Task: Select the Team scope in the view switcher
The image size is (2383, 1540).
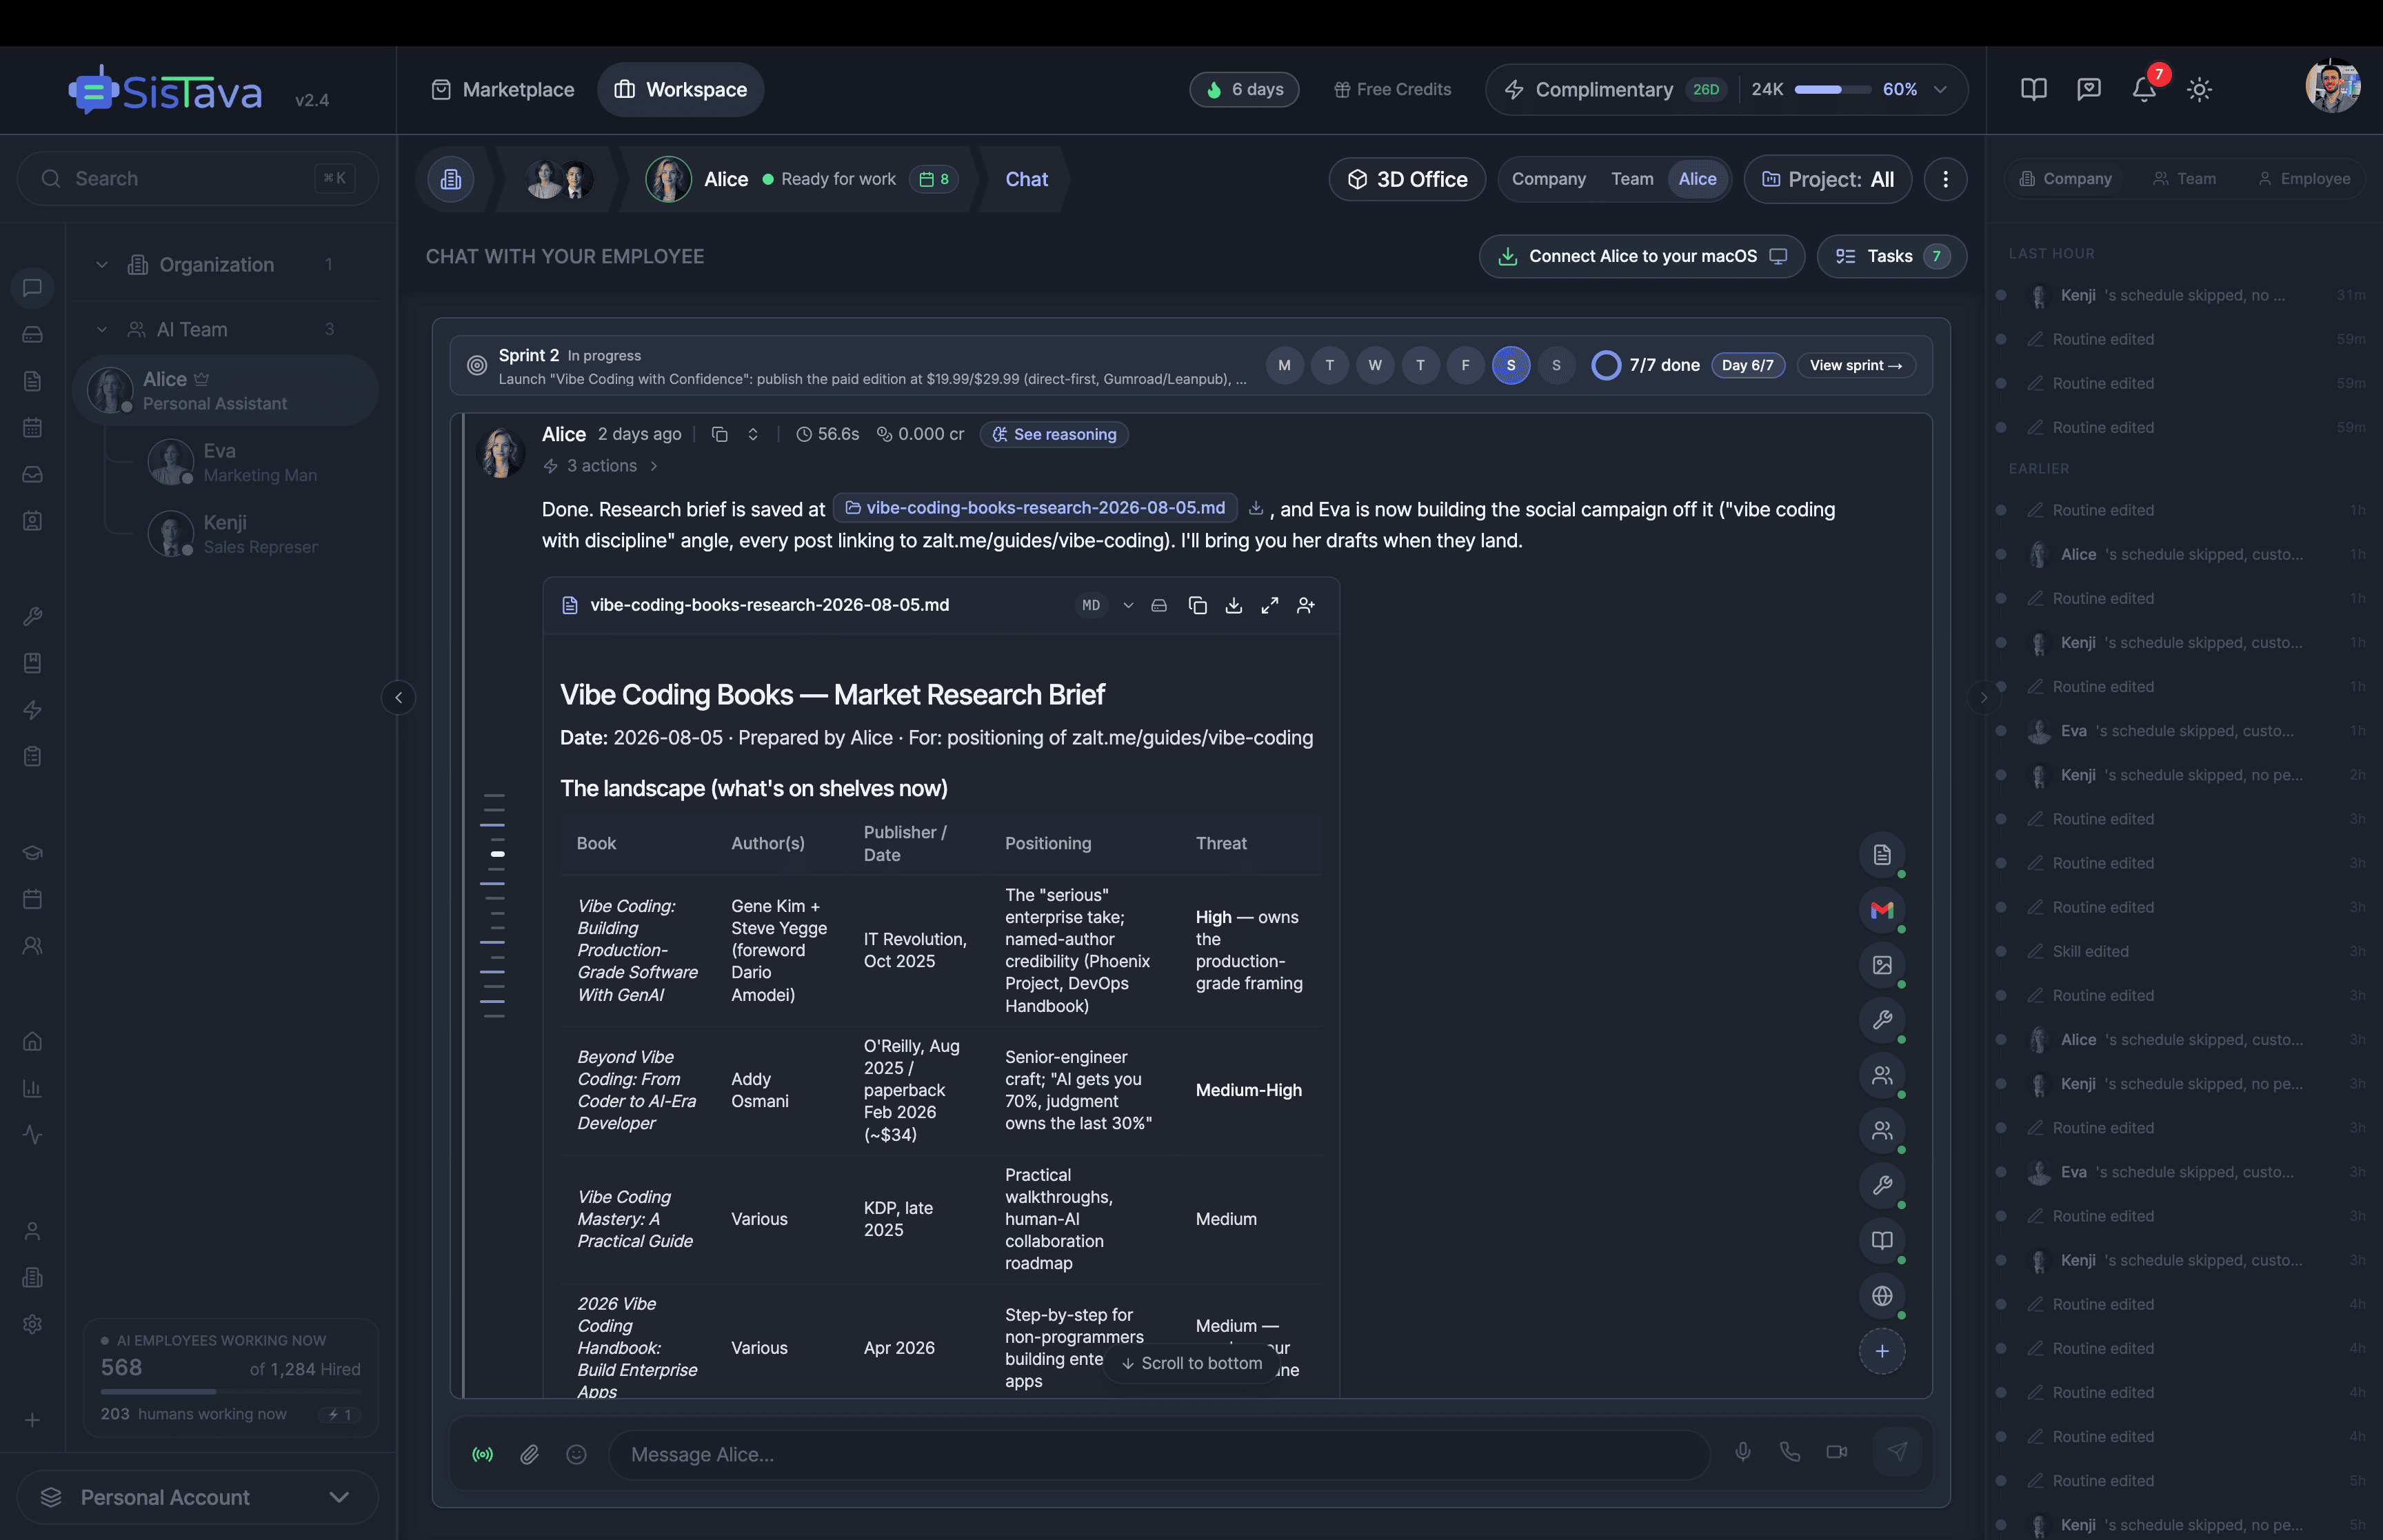Action: (x=1632, y=179)
